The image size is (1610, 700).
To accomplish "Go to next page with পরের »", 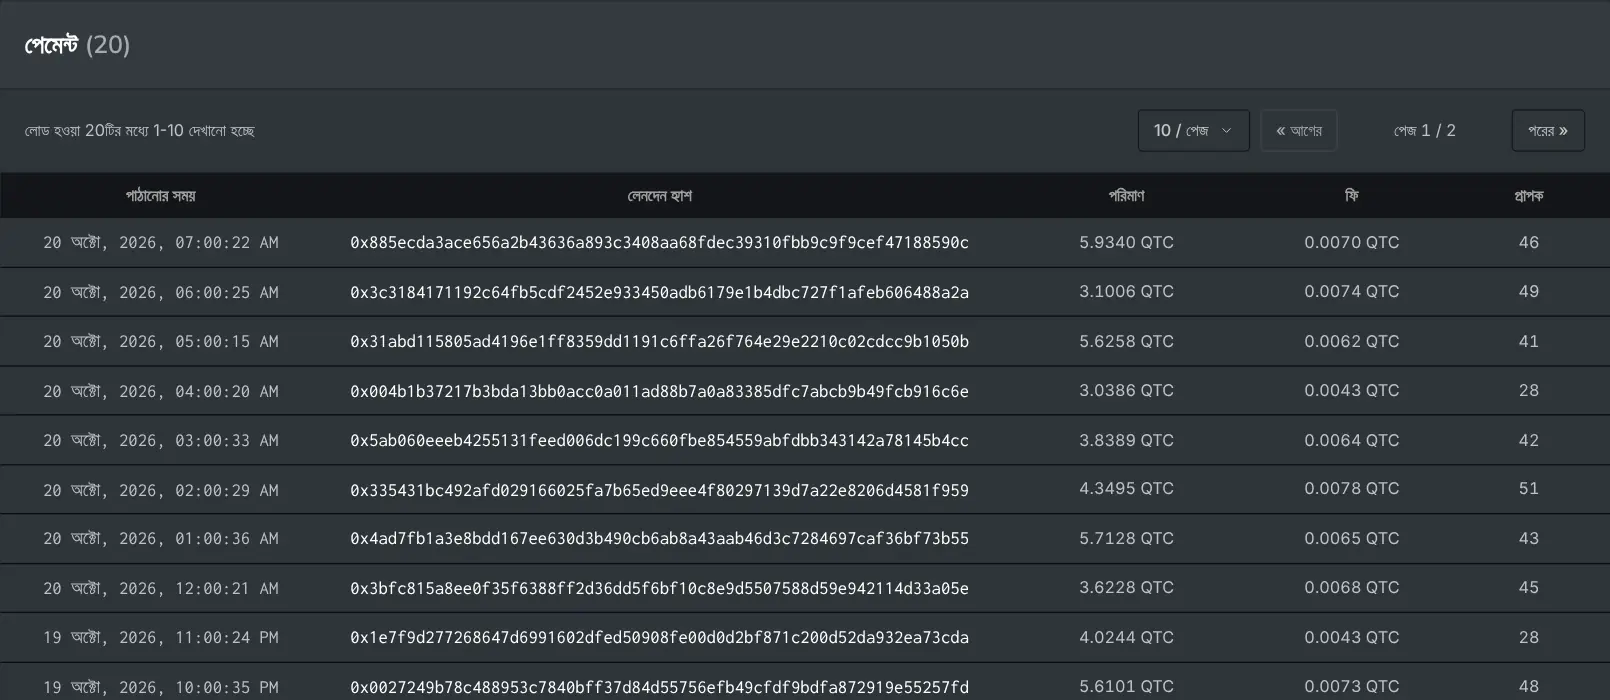I will pyautogui.click(x=1548, y=131).
